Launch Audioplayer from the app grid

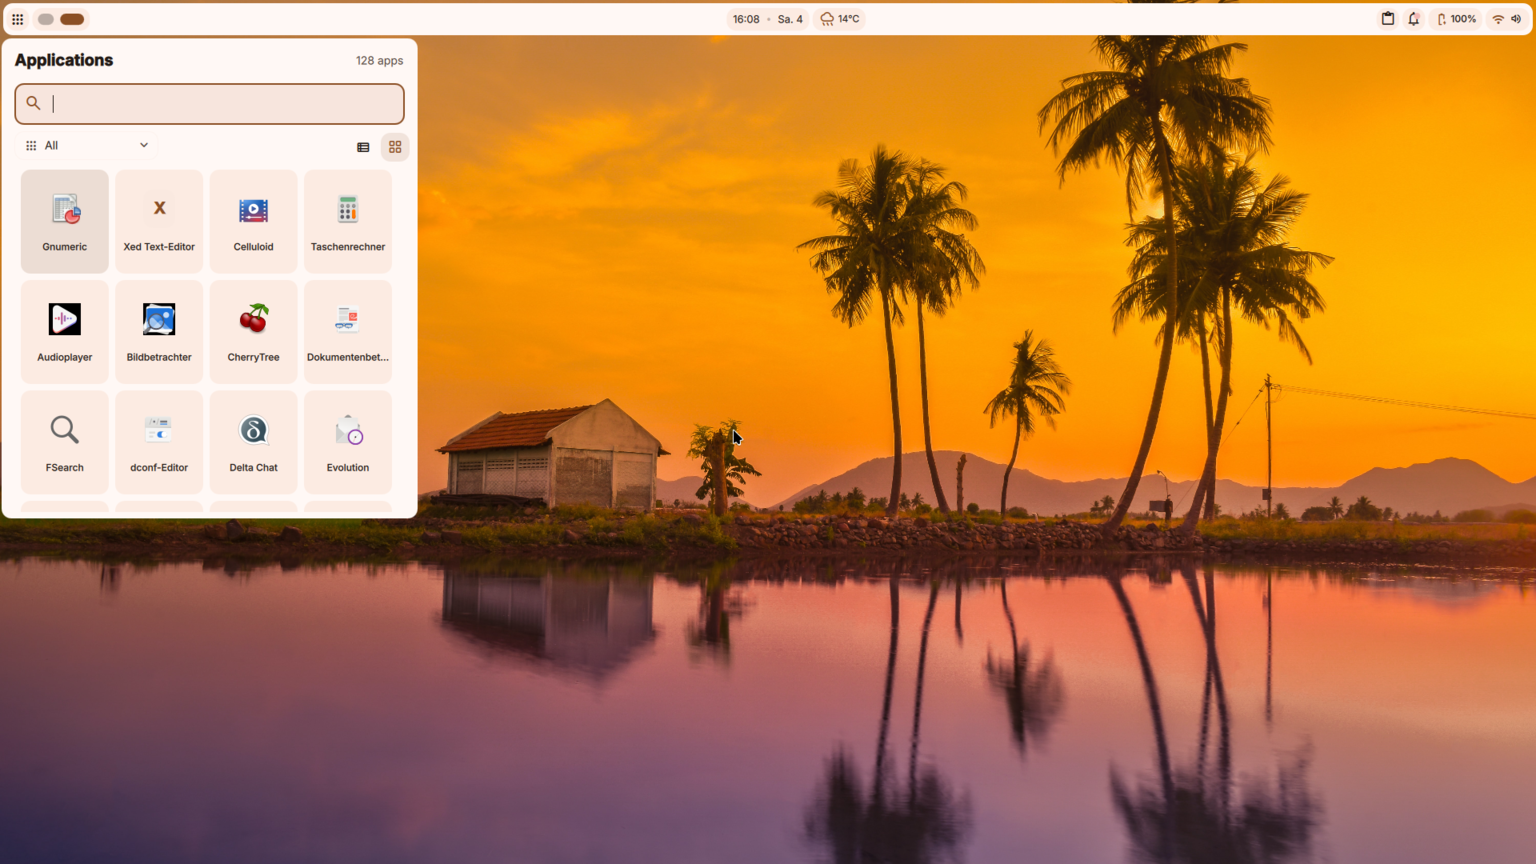[x=65, y=331]
